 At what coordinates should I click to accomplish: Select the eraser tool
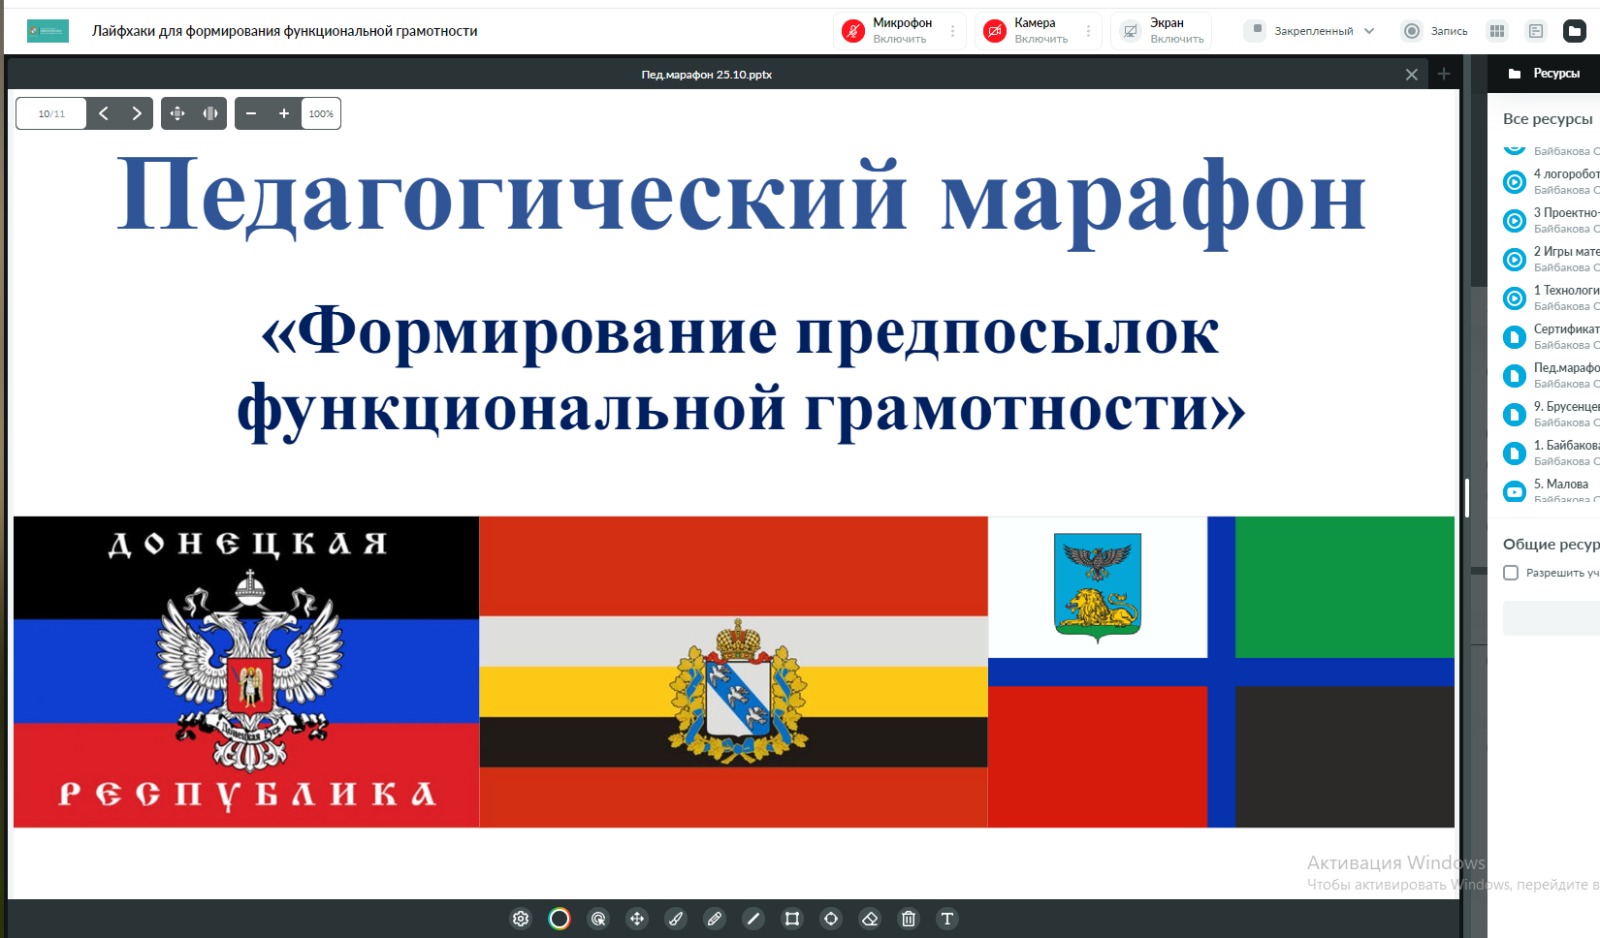[870, 919]
